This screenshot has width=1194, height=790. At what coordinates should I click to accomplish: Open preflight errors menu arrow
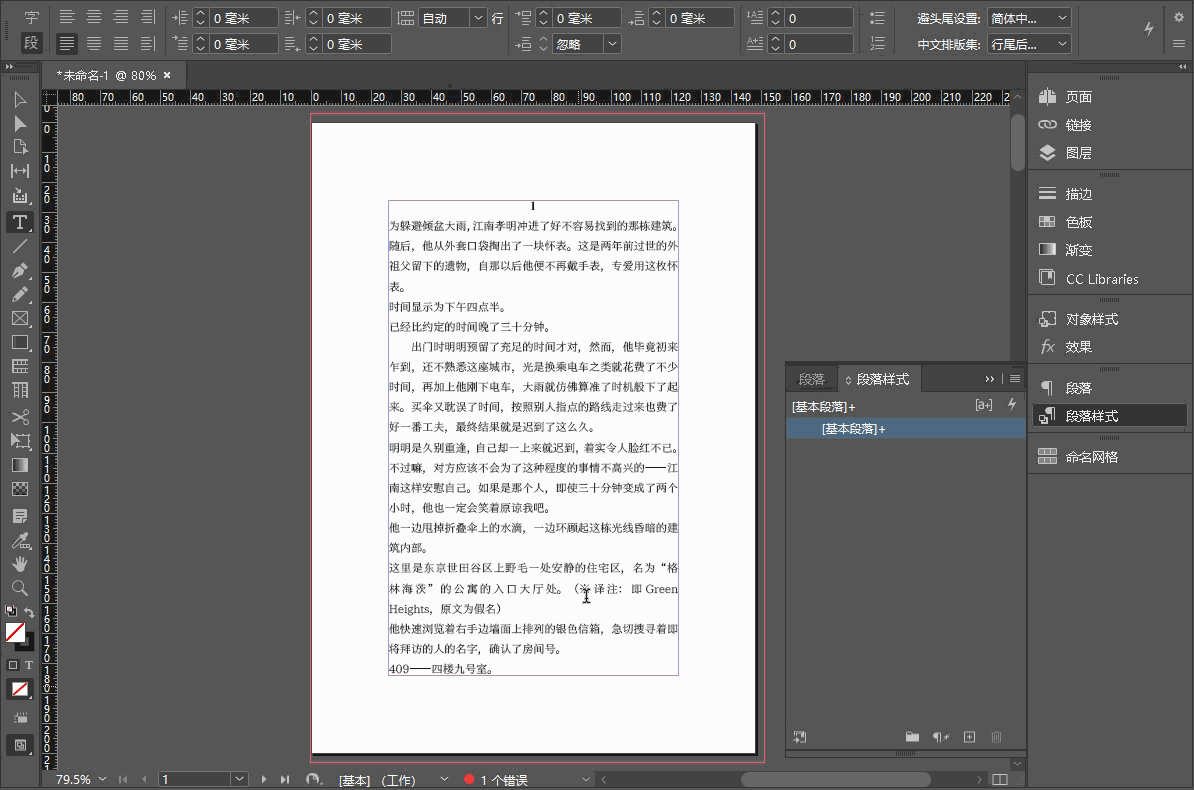[x=586, y=779]
